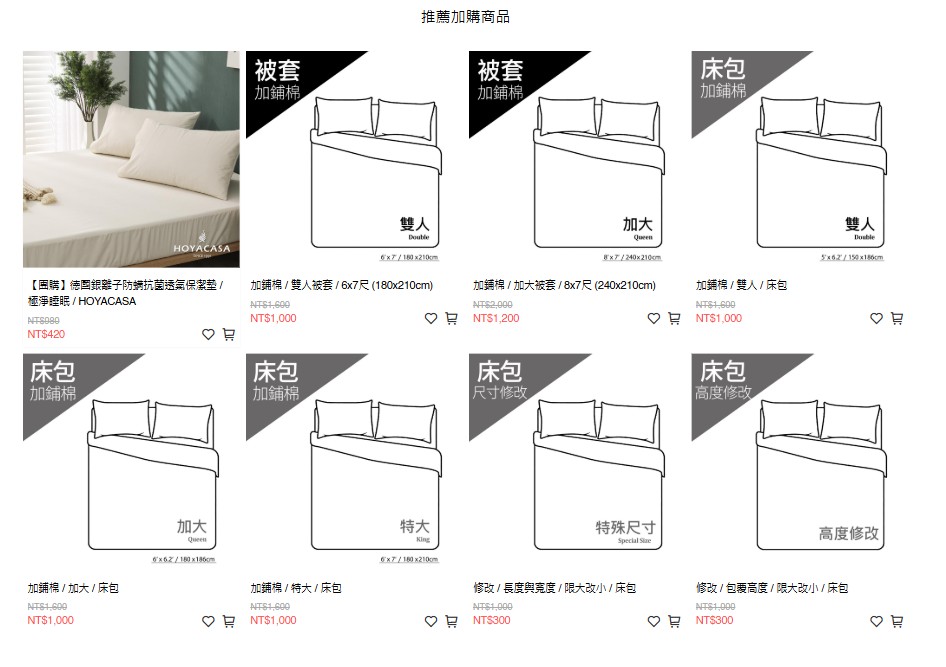The width and height of the screenshot is (946, 667).
Task: Add 加鋪棉 / 特大 / 床包 to cart
Action: click(x=451, y=621)
